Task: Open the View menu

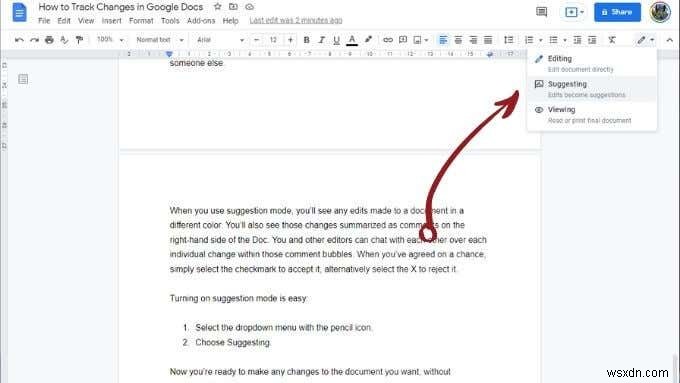Action: coord(86,20)
